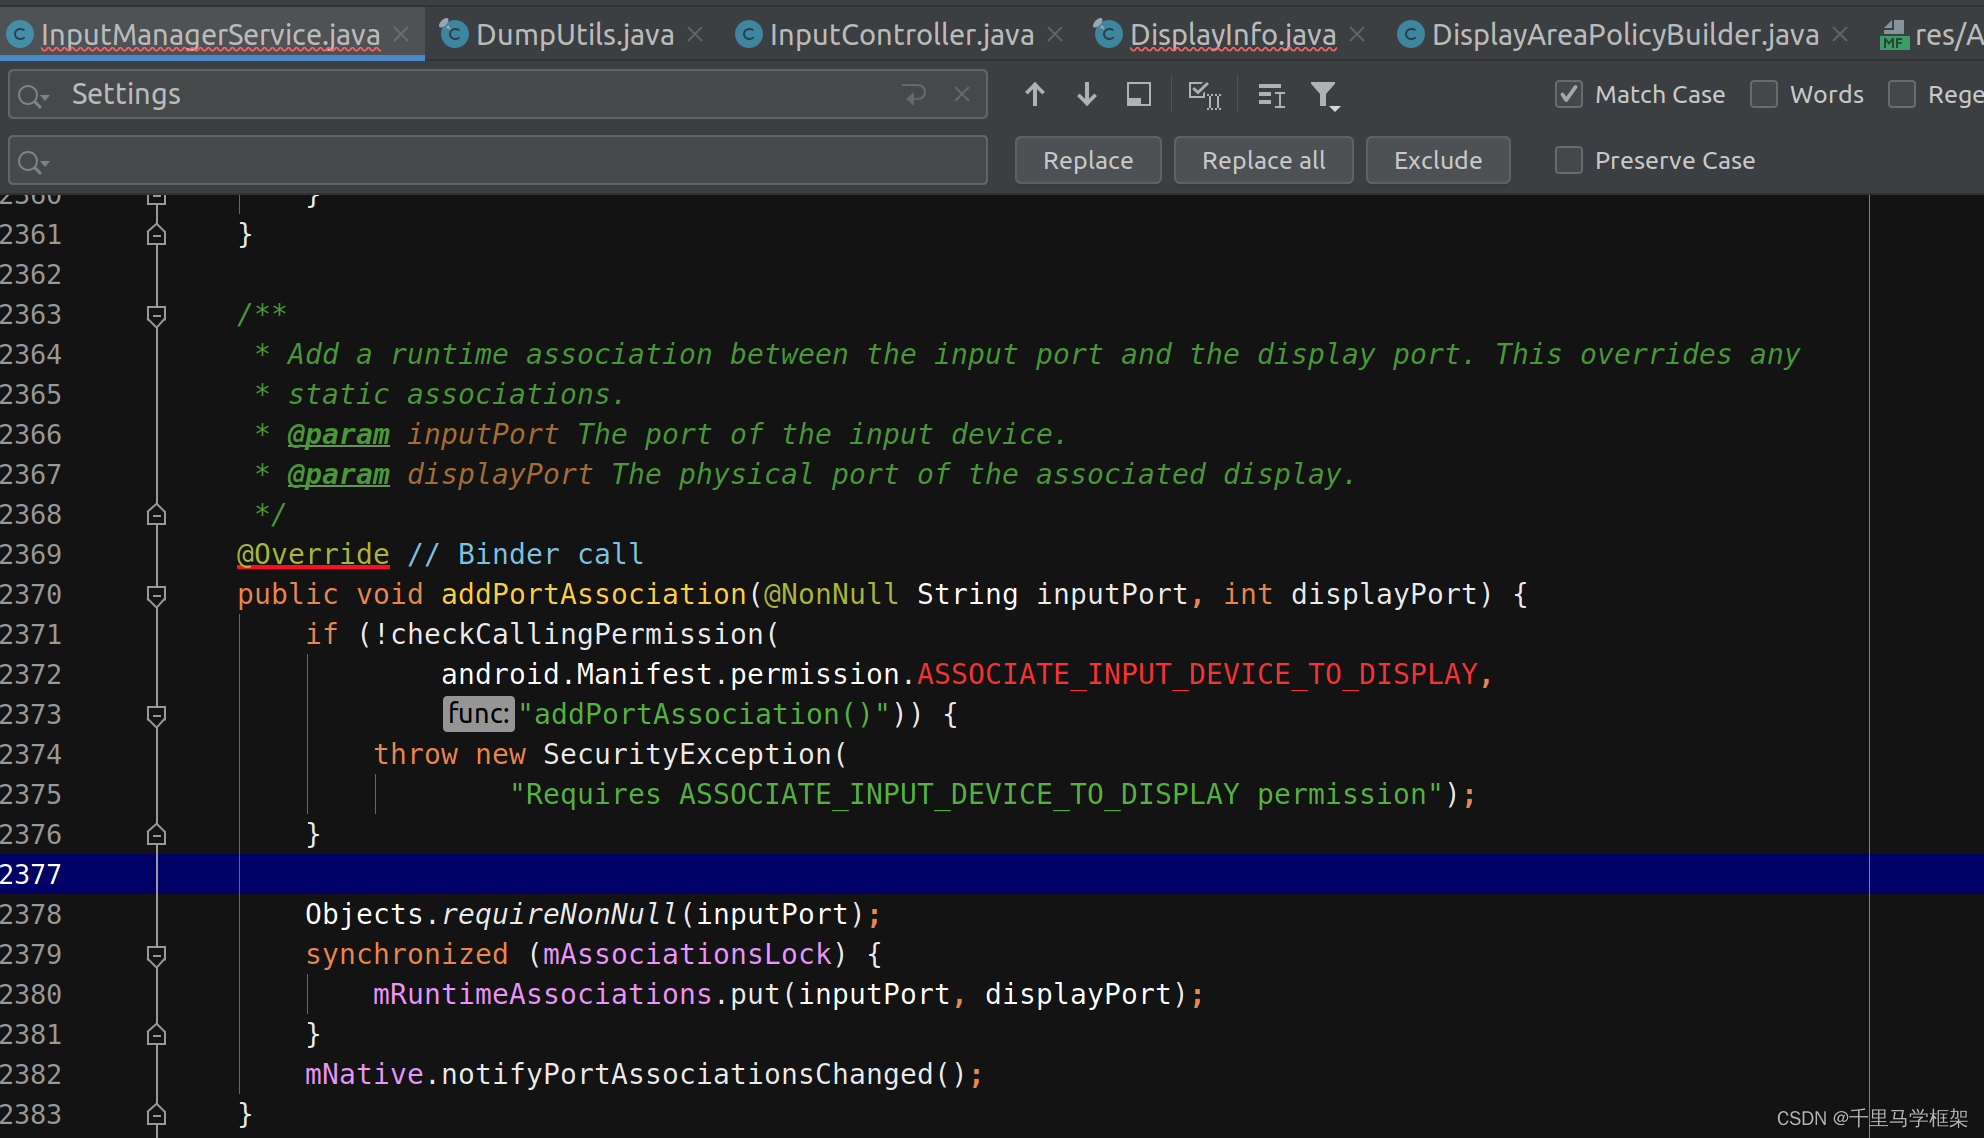Uncheck the Match Case option
Screen dimensions: 1984x1138
[x=1569, y=95]
